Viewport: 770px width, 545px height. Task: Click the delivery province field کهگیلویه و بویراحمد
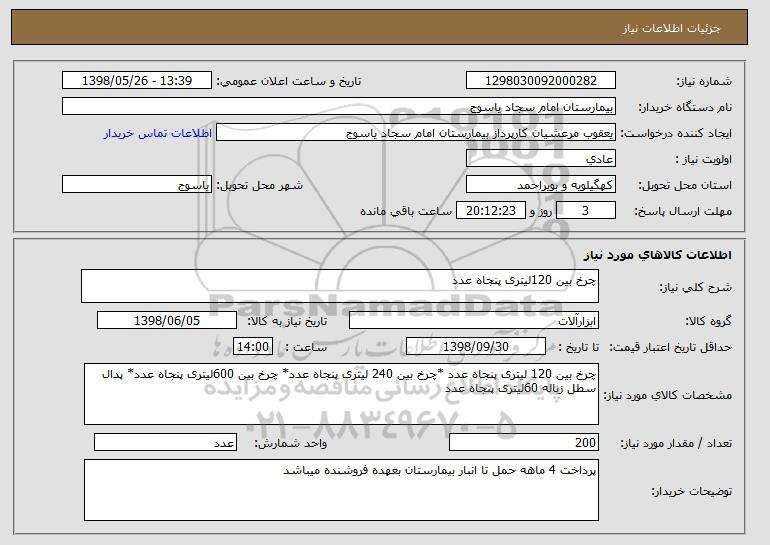(x=541, y=185)
